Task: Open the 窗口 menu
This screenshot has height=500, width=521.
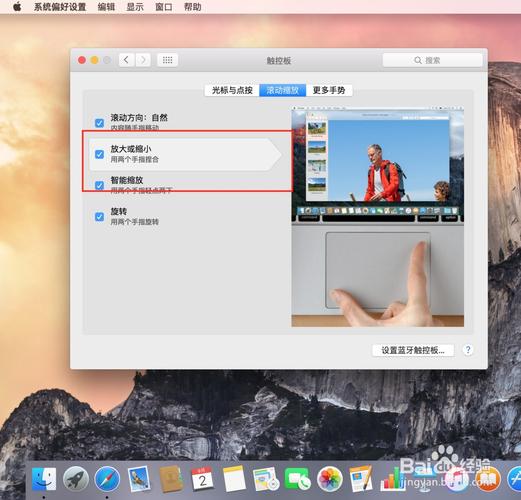Action: (164, 7)
